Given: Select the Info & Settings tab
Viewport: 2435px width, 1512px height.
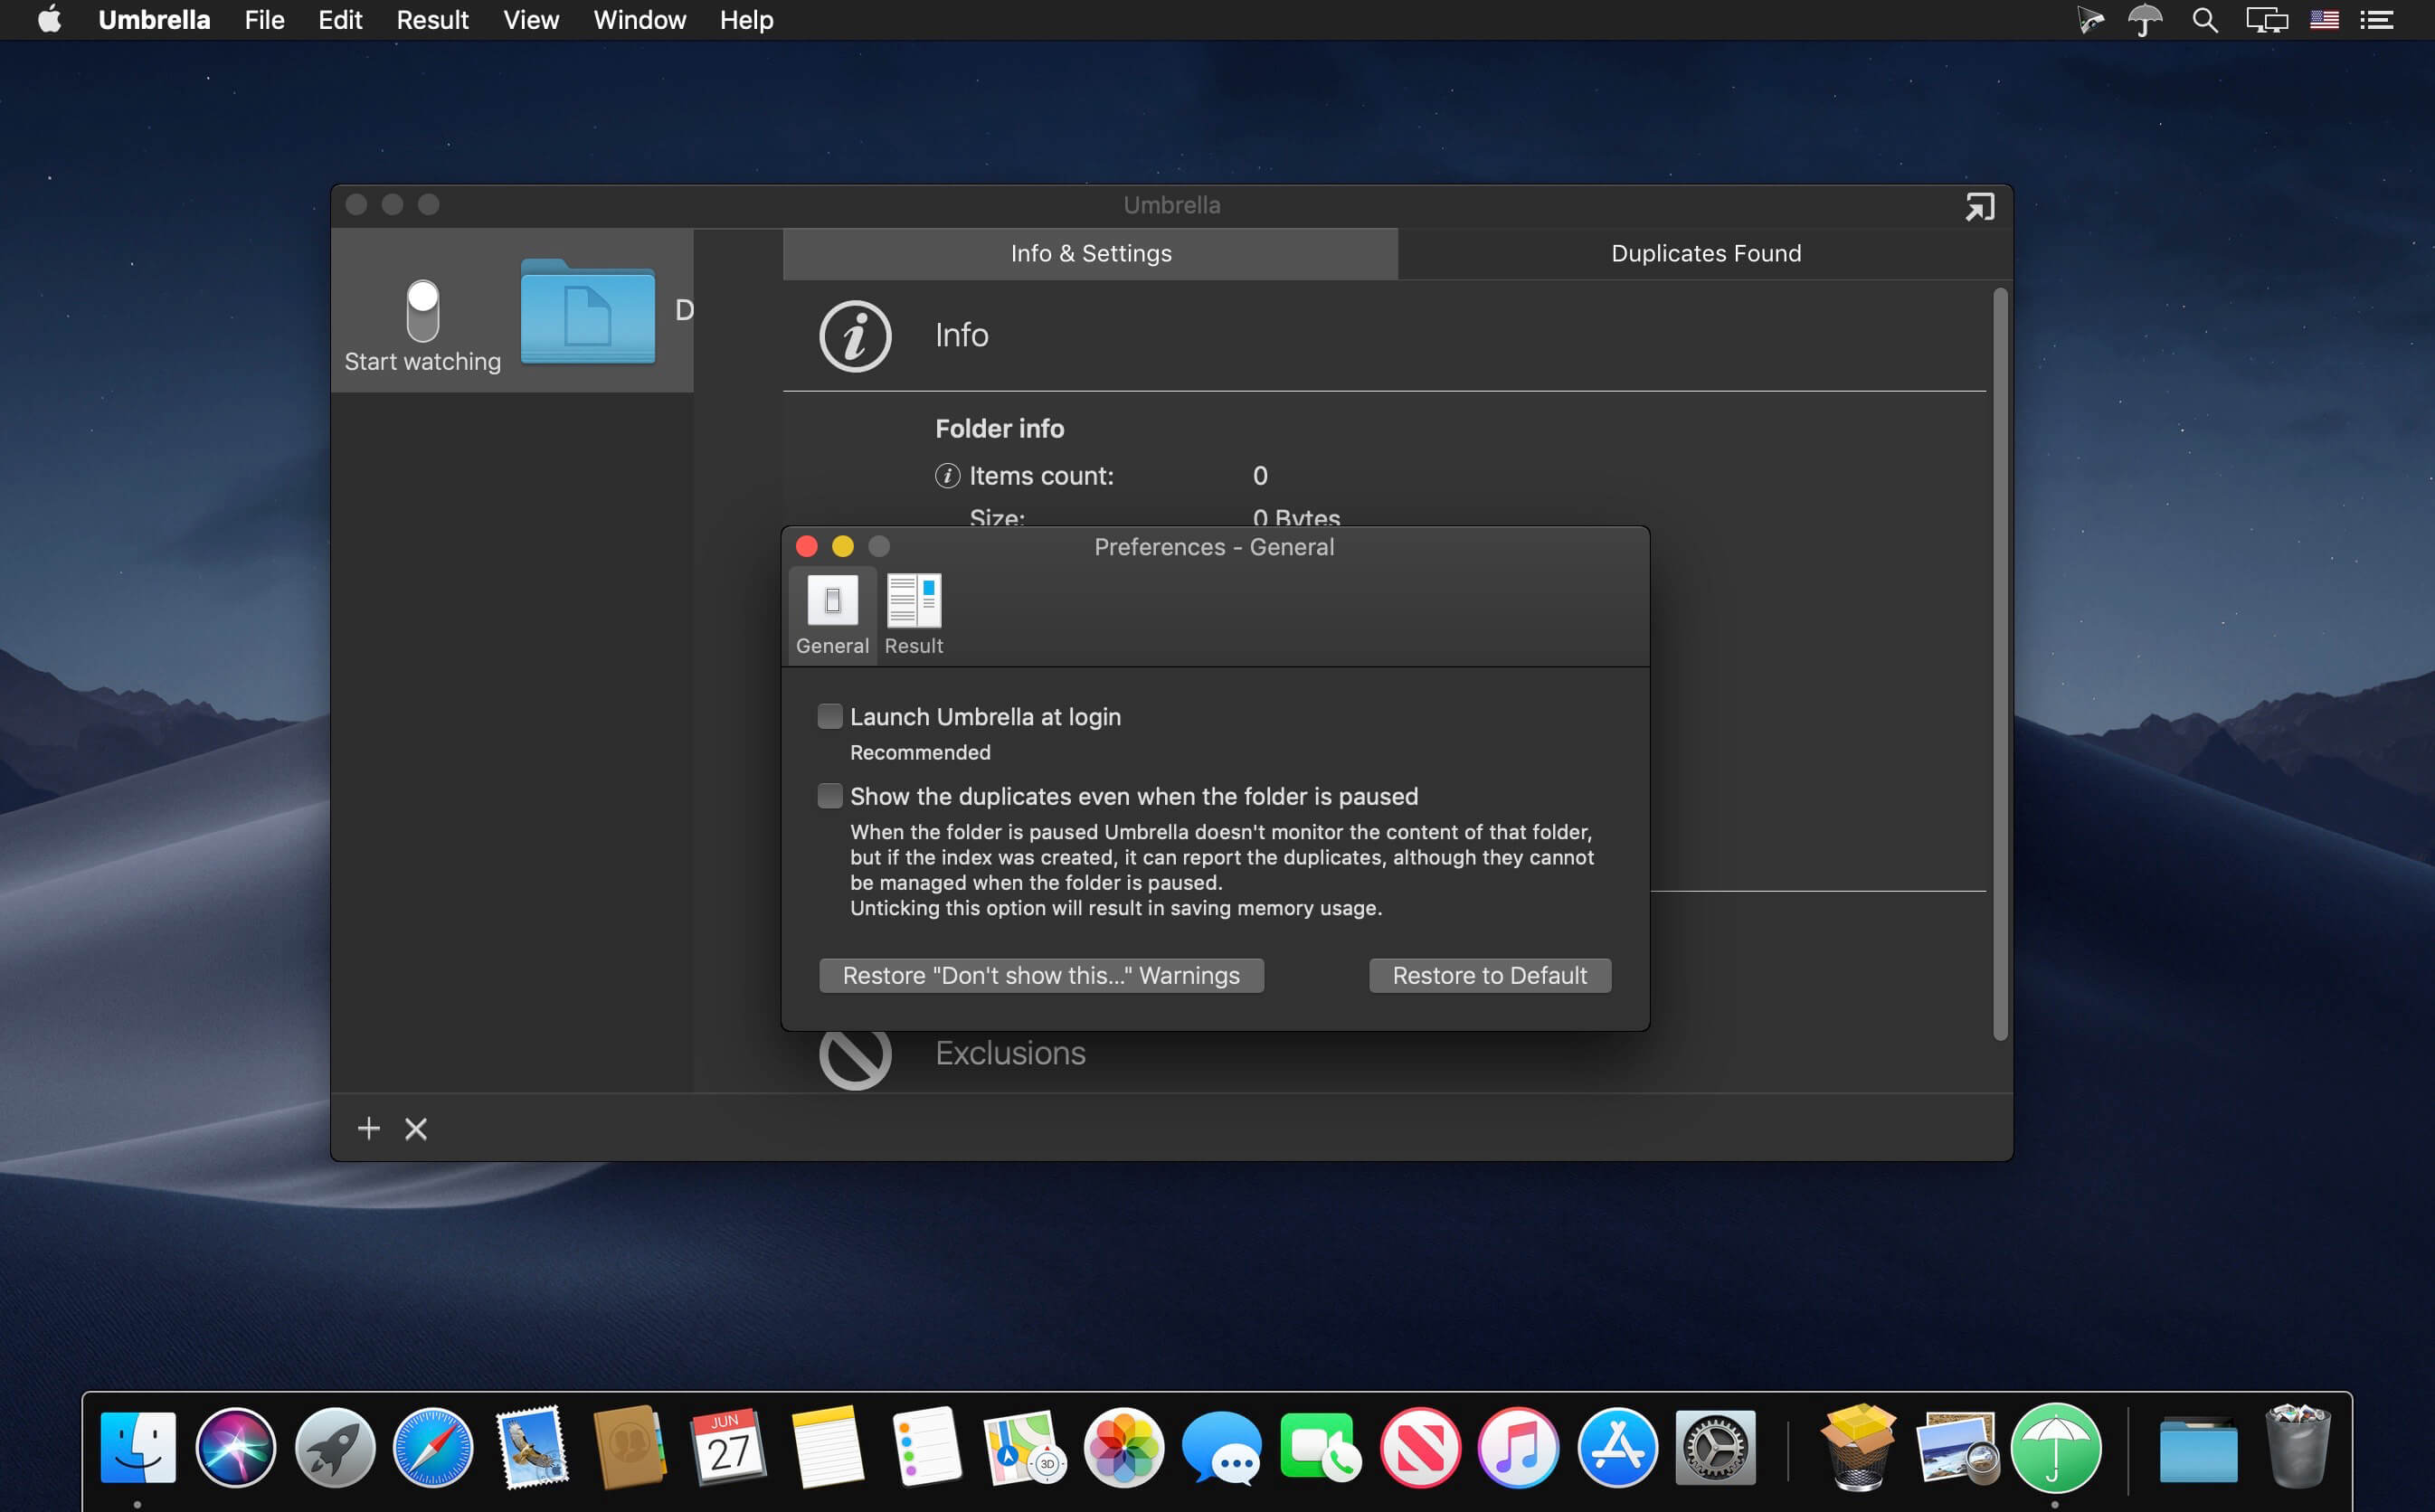Looking at the screenshot, I should click(1090, 253).
